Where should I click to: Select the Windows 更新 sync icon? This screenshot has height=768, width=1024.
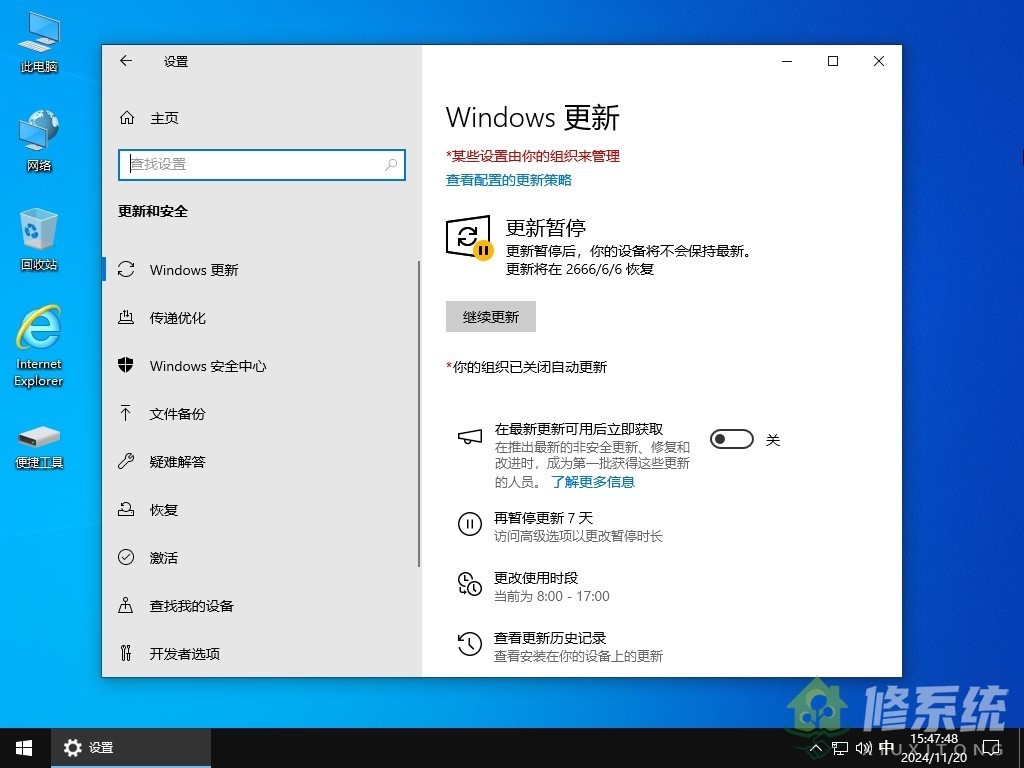click(x=126, y=270)
